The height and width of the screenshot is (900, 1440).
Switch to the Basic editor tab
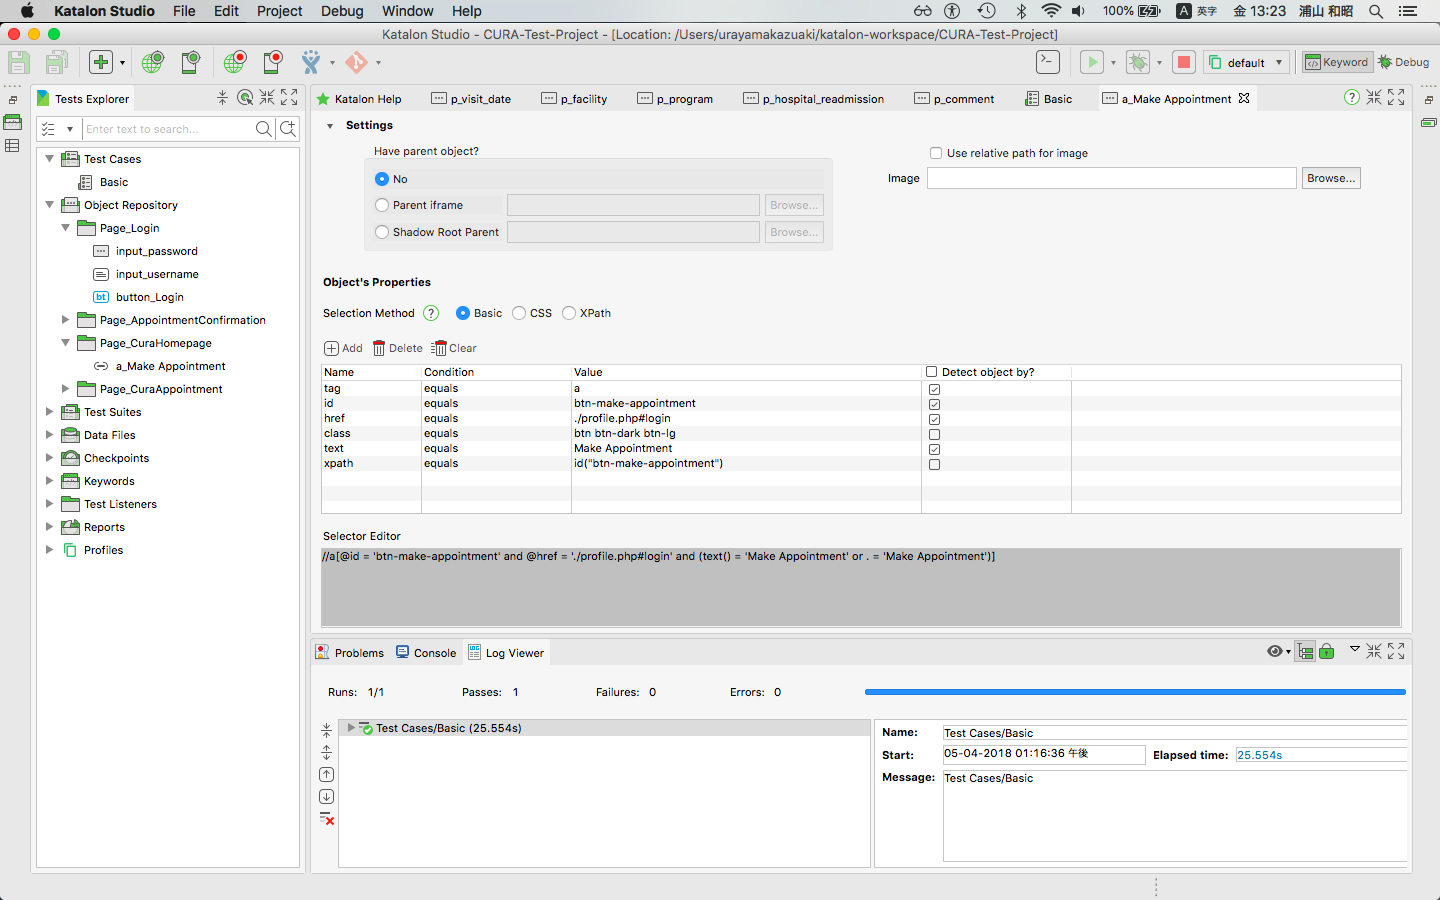coord(1049,99)
